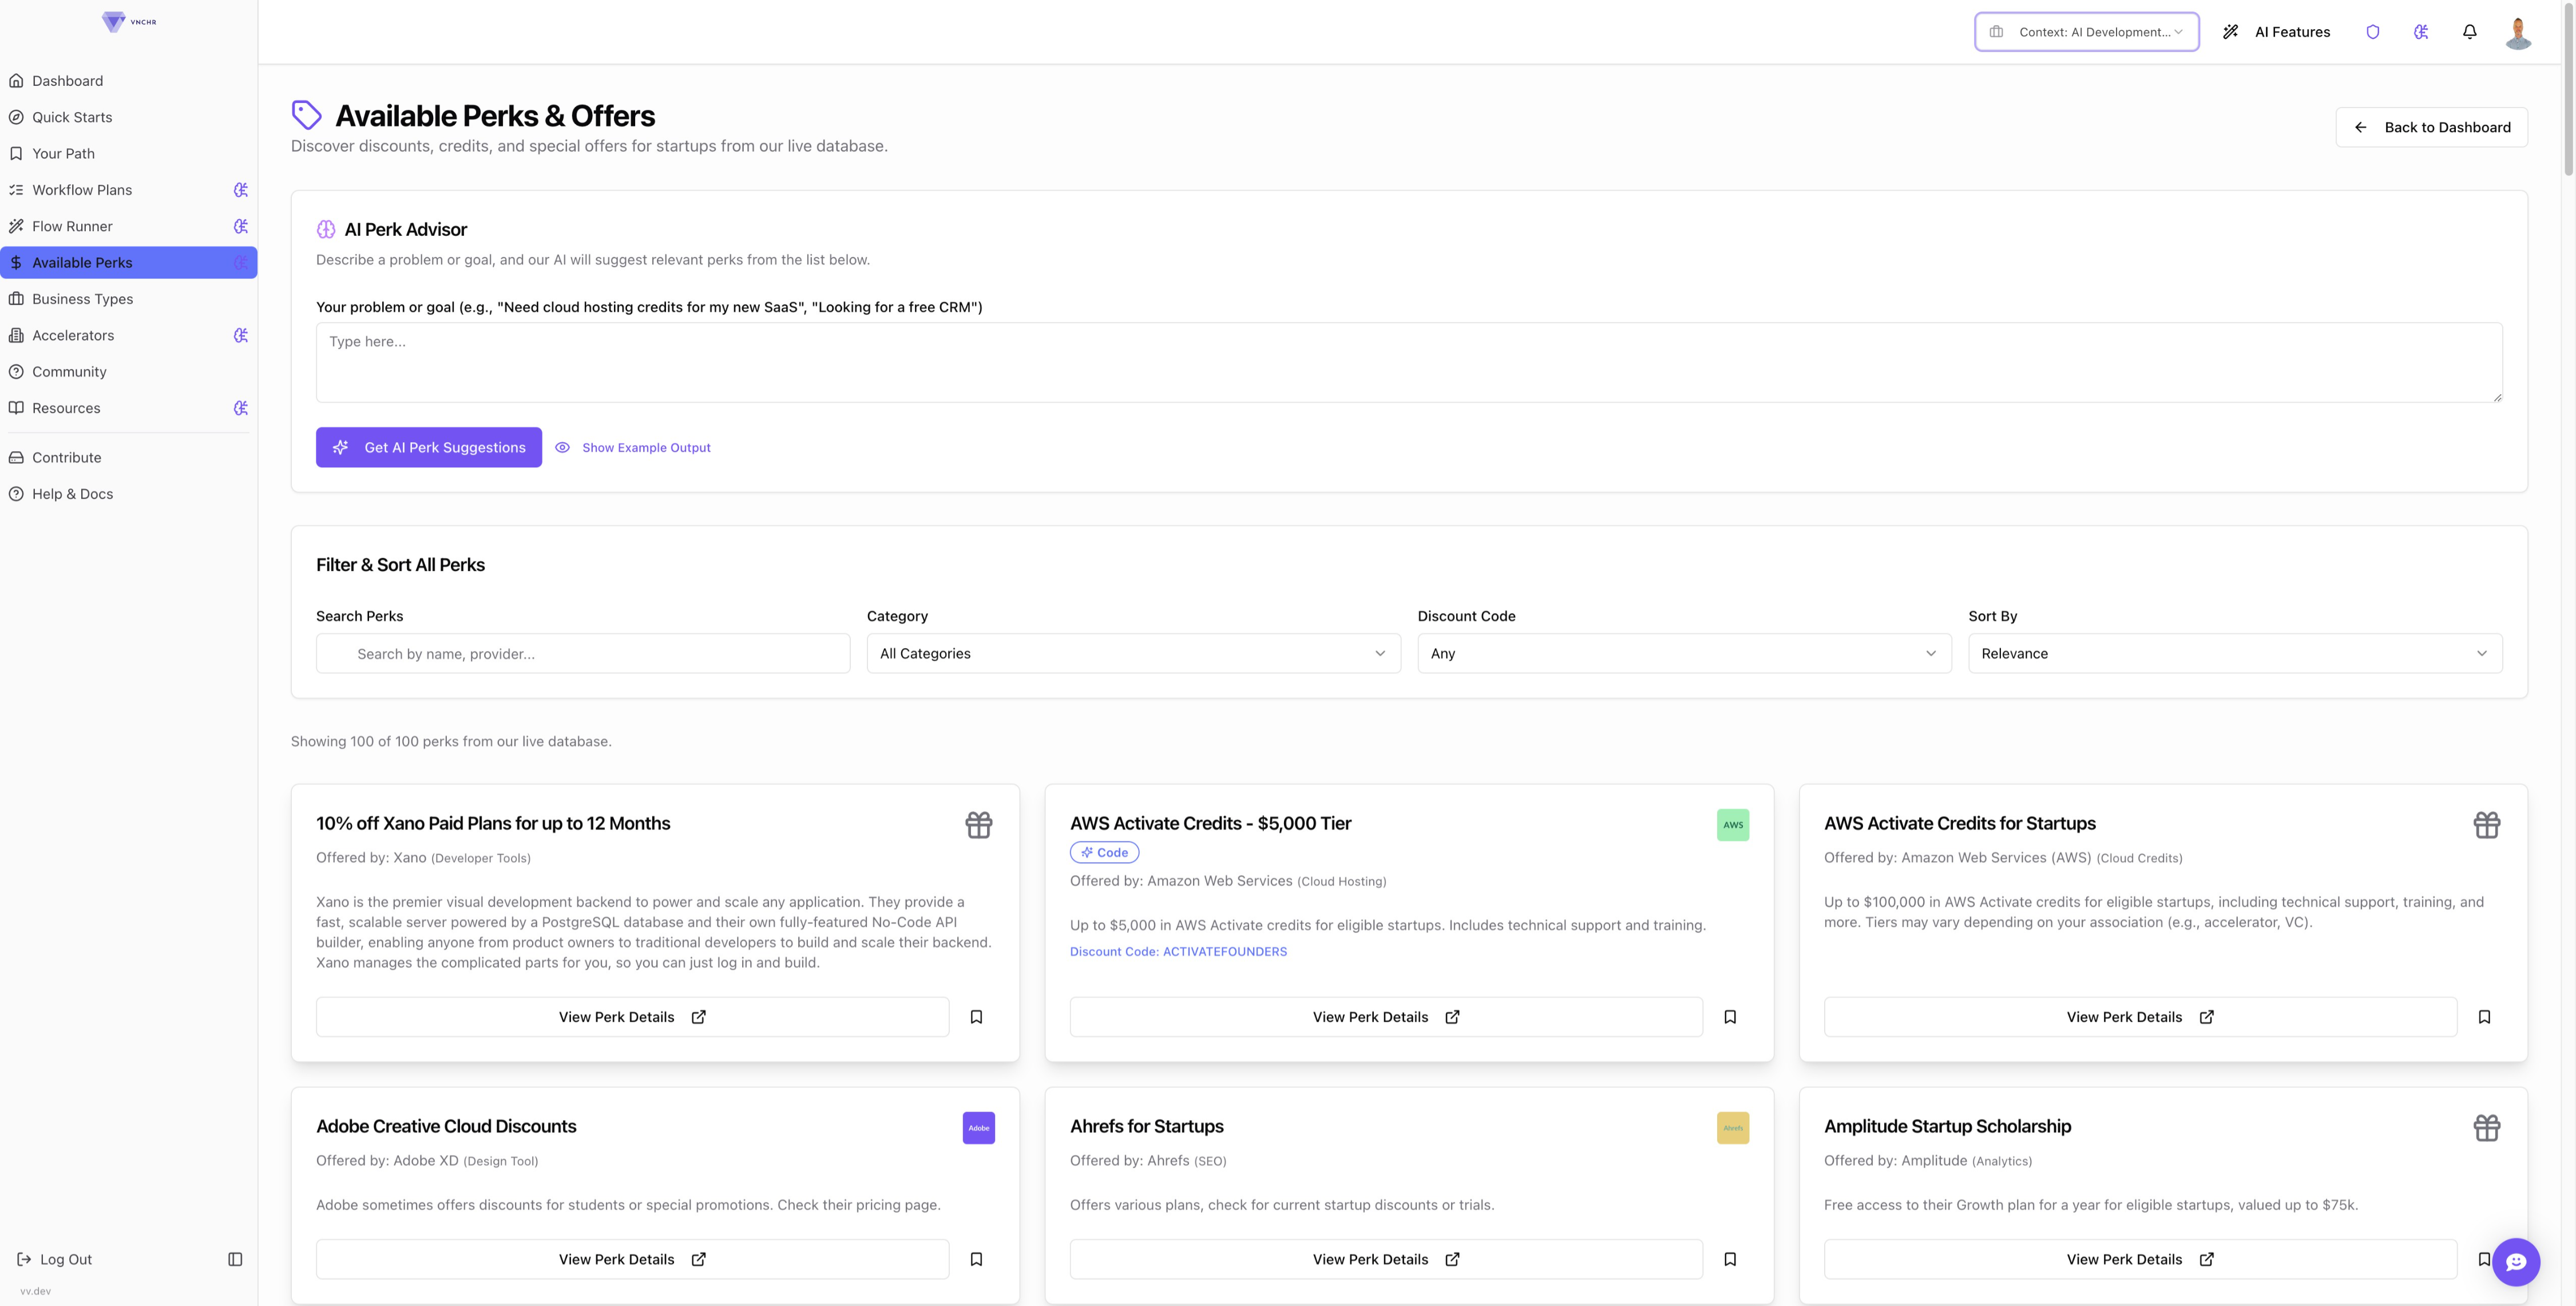This screenshot has width=2576, height=1306.
Task: Collapse the sidebar using the panel icon
Action: [235, 1259]
